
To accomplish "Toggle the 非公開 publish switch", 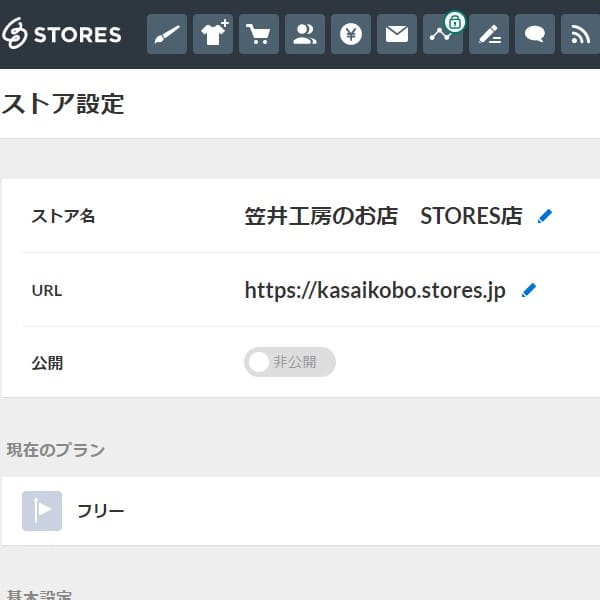I will click(290, 362).
